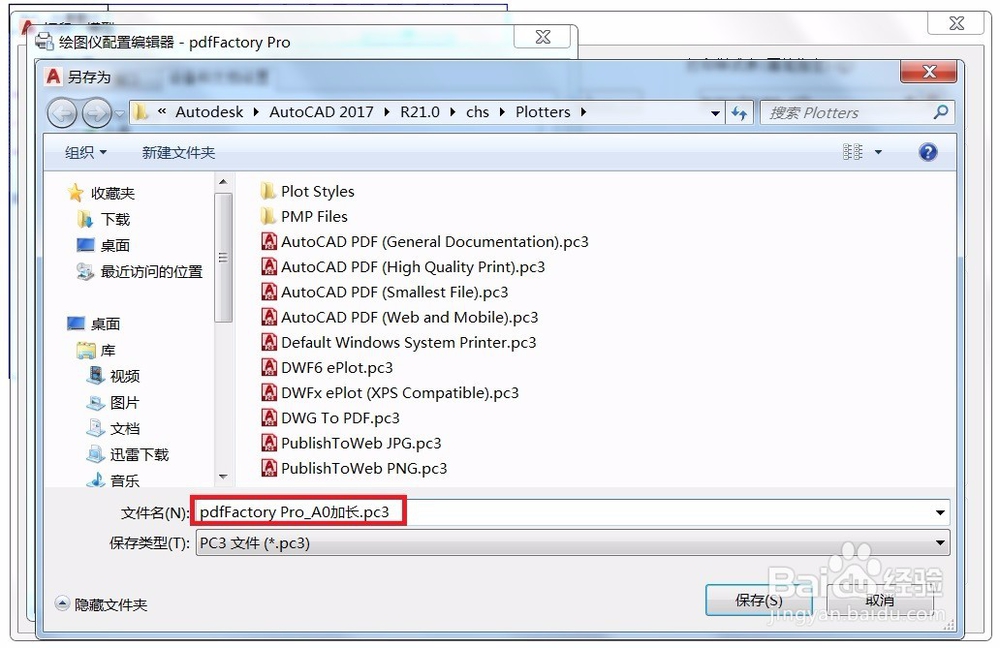Select 文档 library
Image resolution: width=1000 pixels, height=648 pixels.
coord(113,428)
